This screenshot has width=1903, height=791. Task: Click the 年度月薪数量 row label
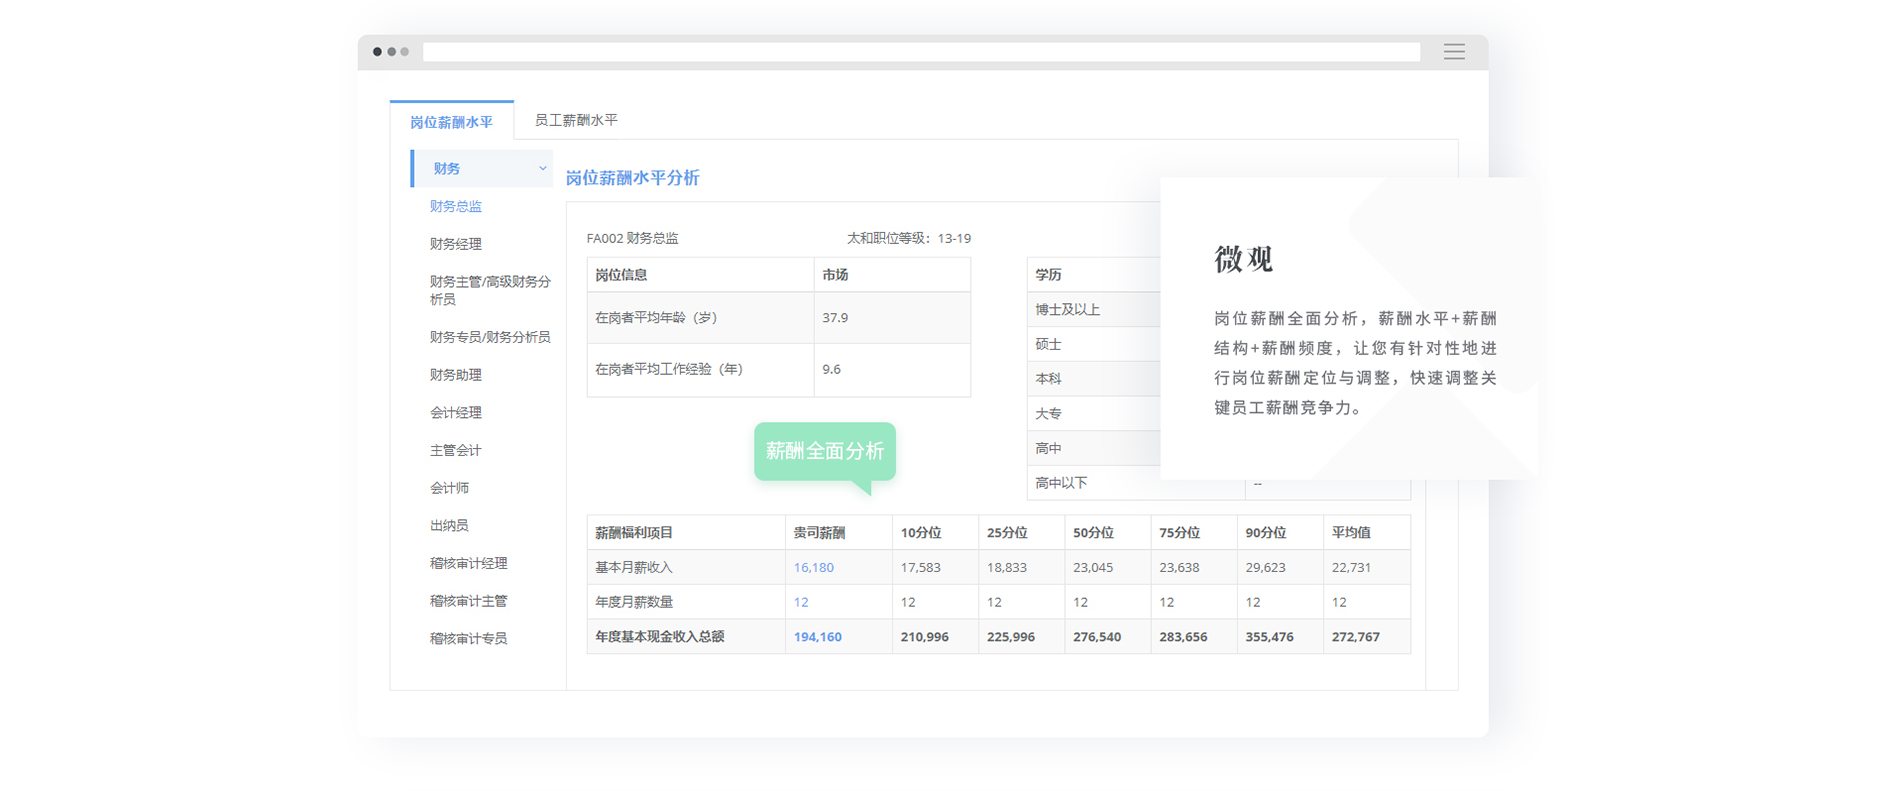click(634, 602)
